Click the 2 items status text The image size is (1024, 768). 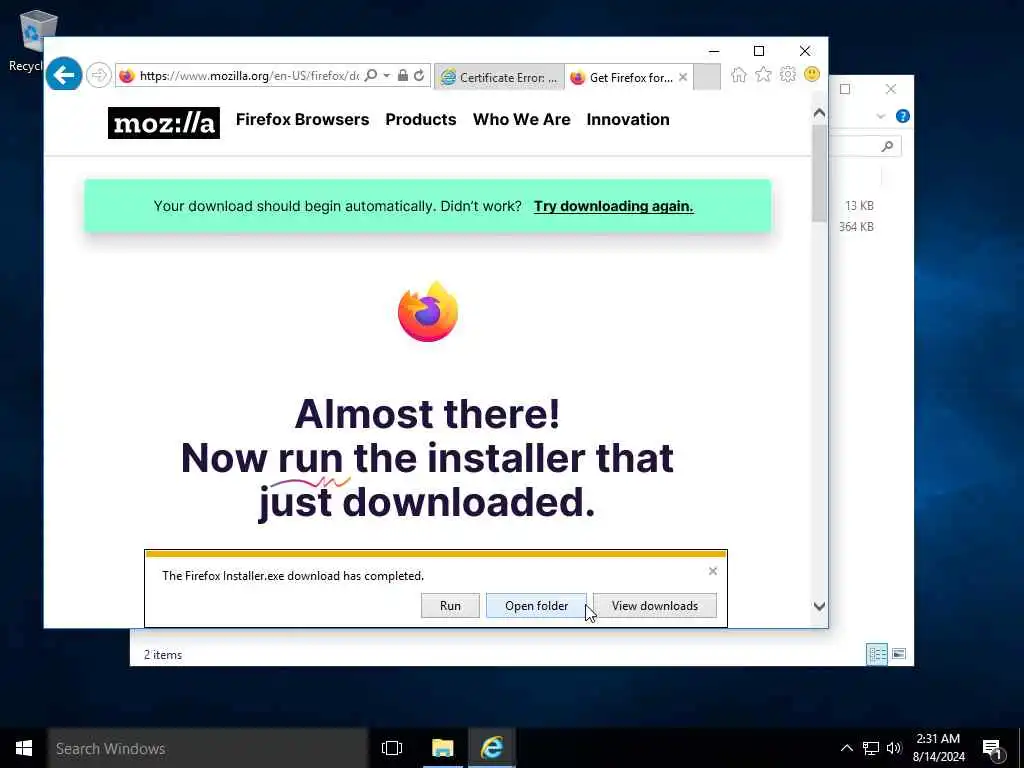[x=163, y=654]
